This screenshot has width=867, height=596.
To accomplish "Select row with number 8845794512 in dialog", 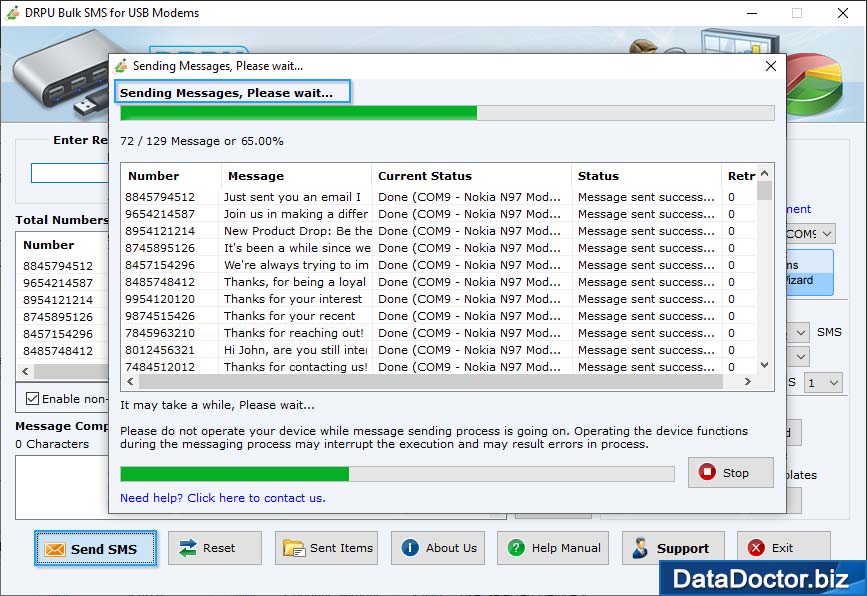I will (x=440, y=197).
